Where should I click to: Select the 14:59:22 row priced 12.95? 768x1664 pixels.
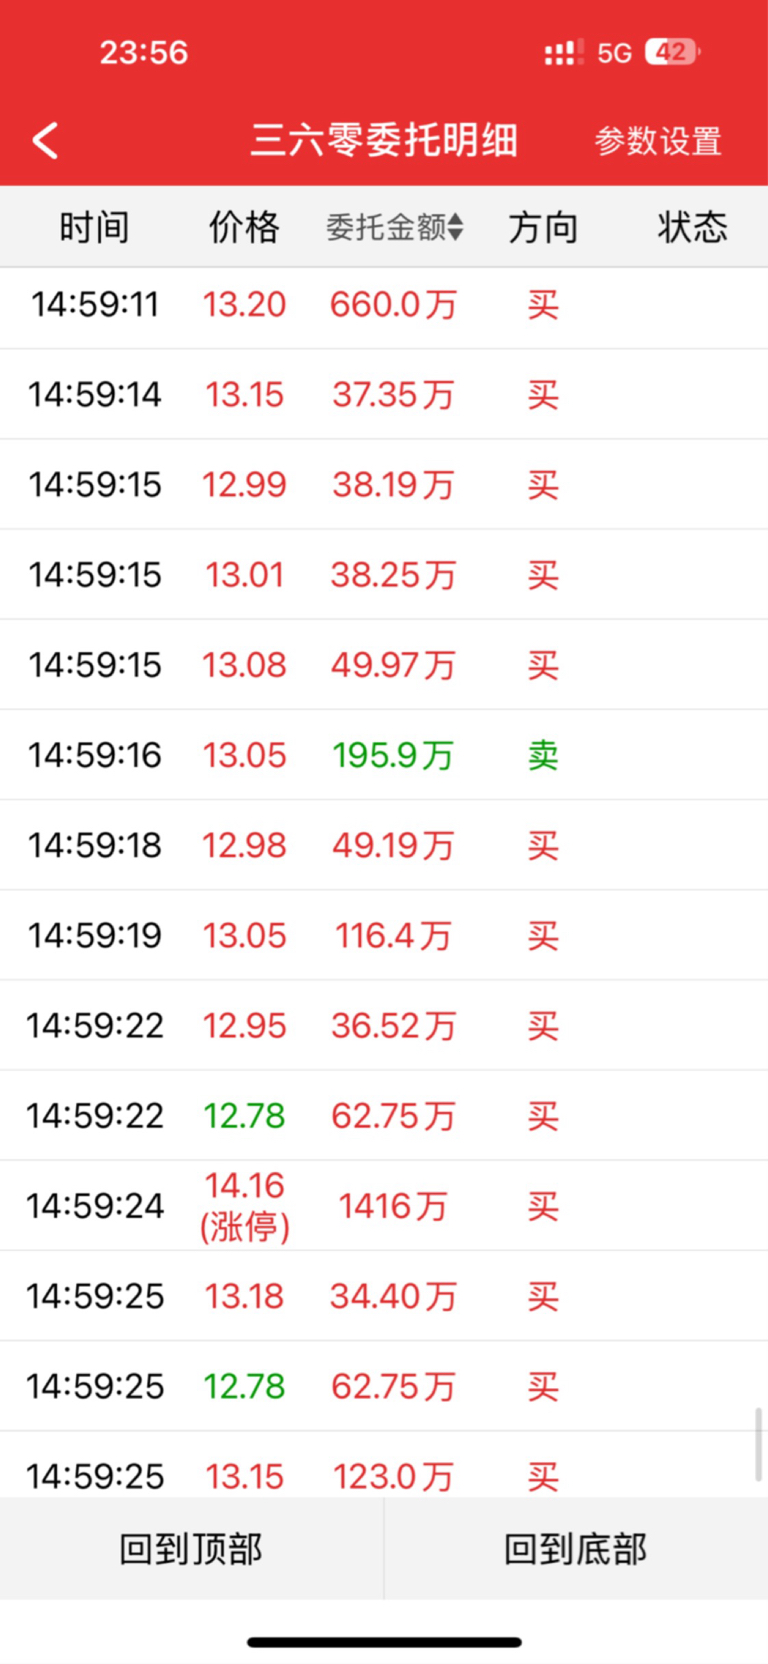[384, 1025]
